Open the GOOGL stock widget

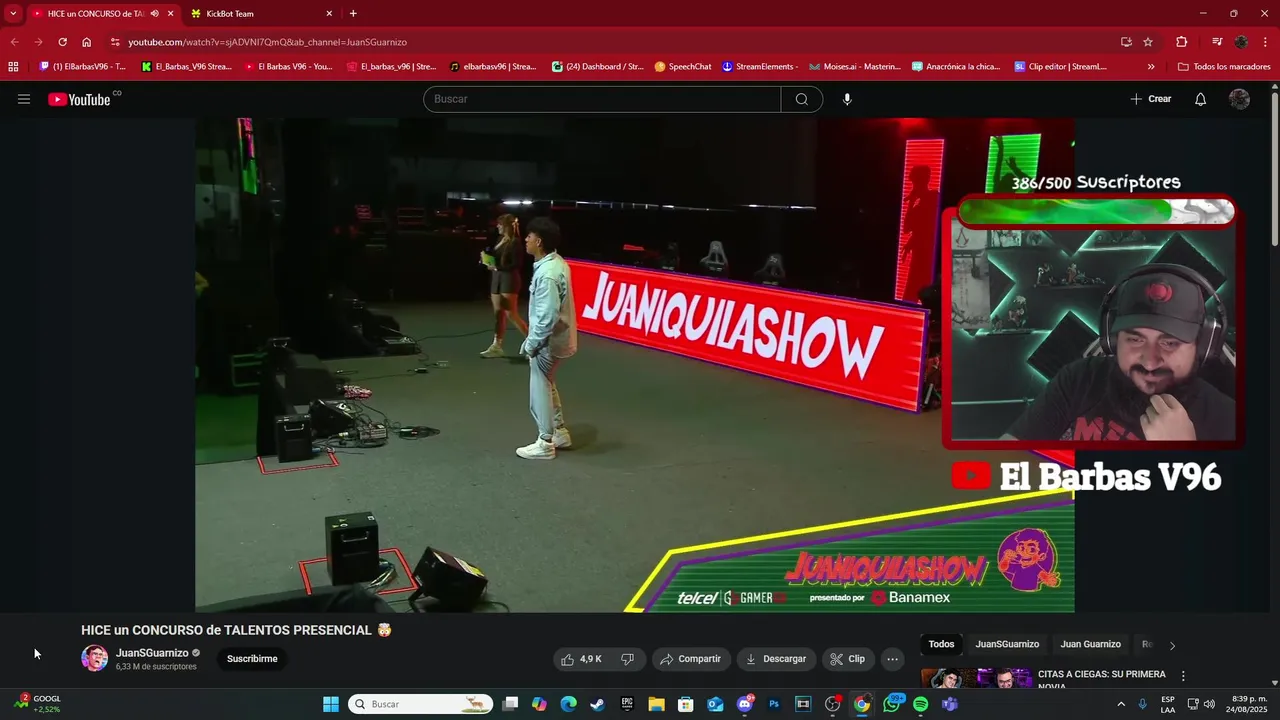click(38, 704)
